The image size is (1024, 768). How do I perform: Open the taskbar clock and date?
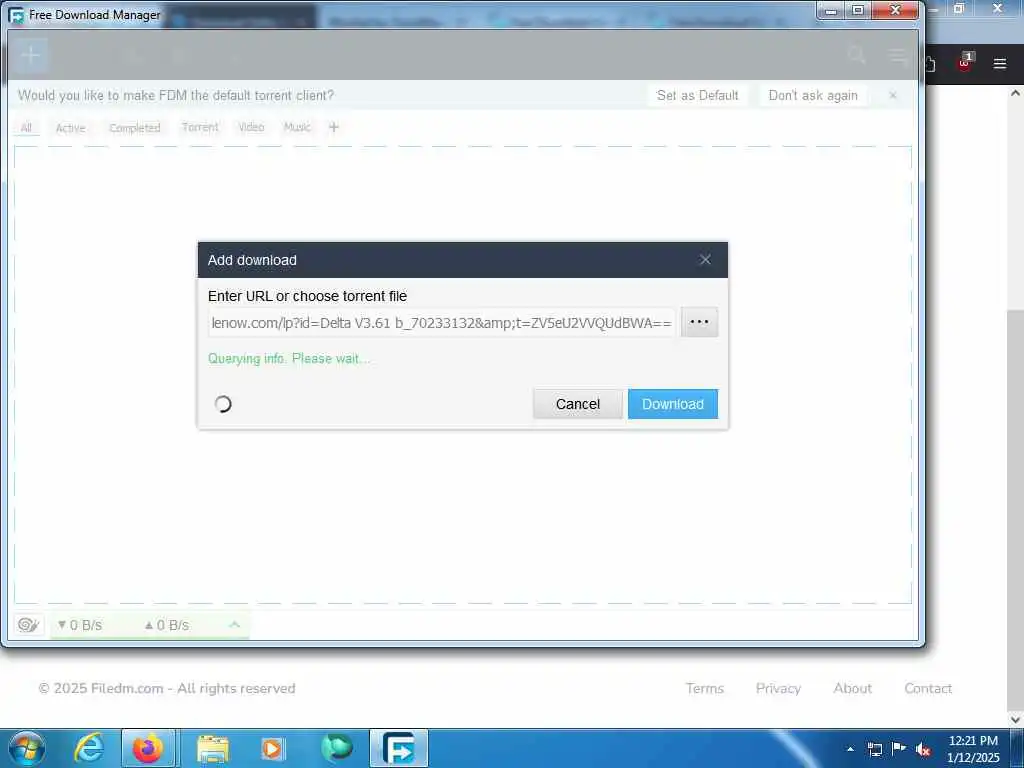(973, 749)
